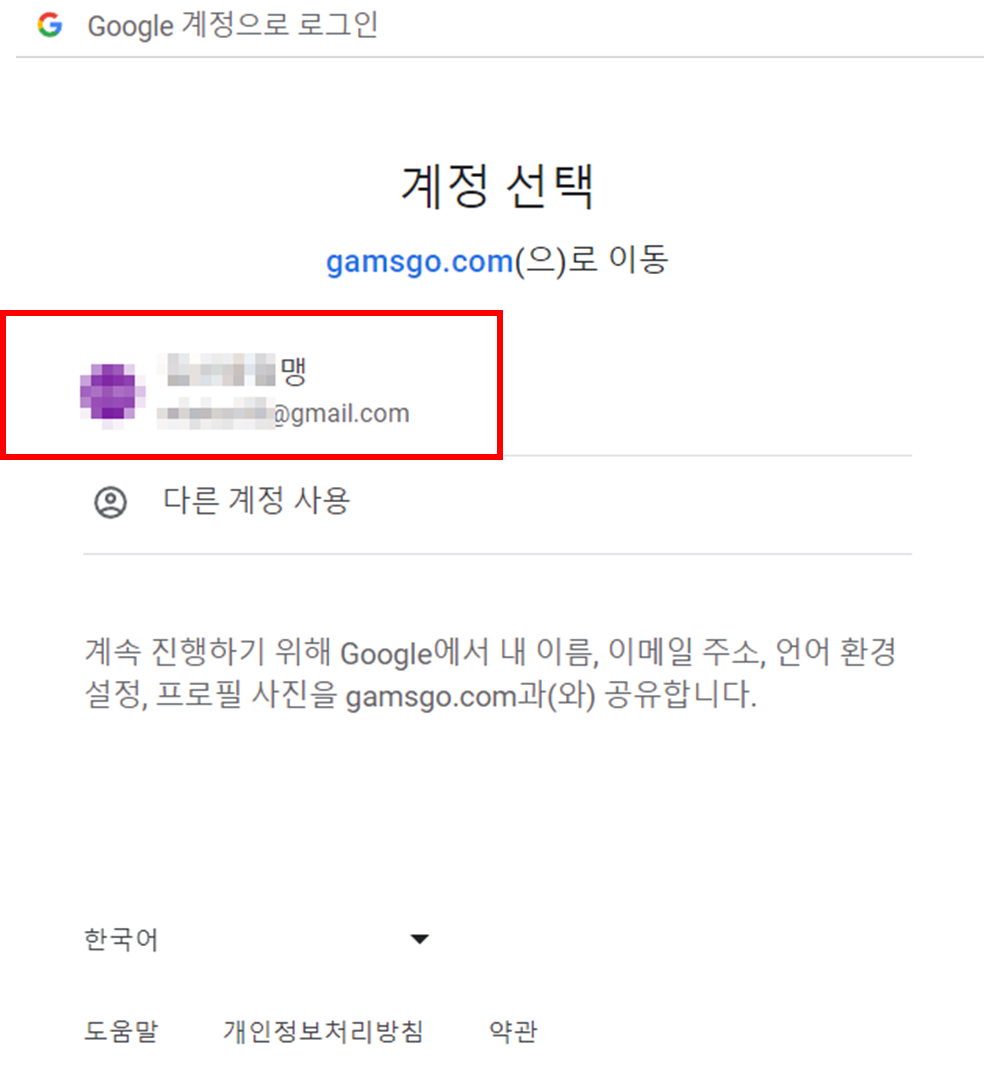Open the 도움말 help link

click(x=121, y=1031)
